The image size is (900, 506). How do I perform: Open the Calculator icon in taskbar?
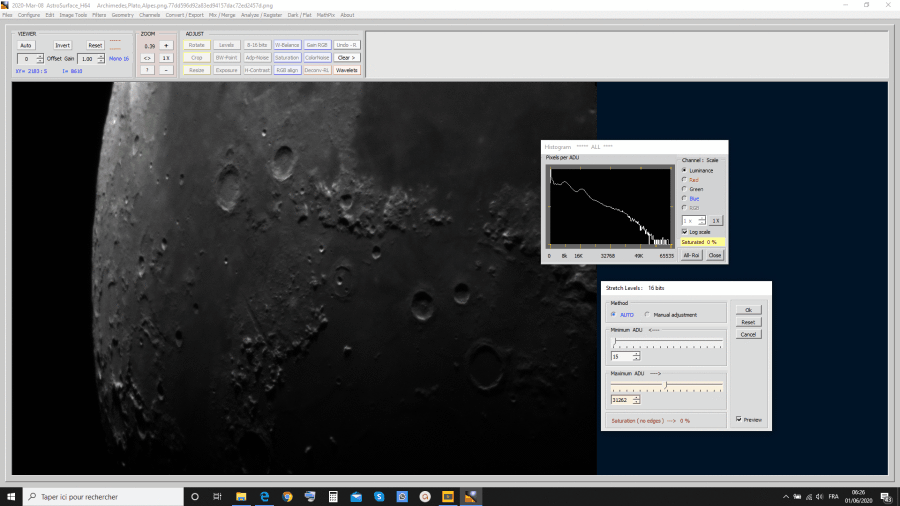point(333,496)
